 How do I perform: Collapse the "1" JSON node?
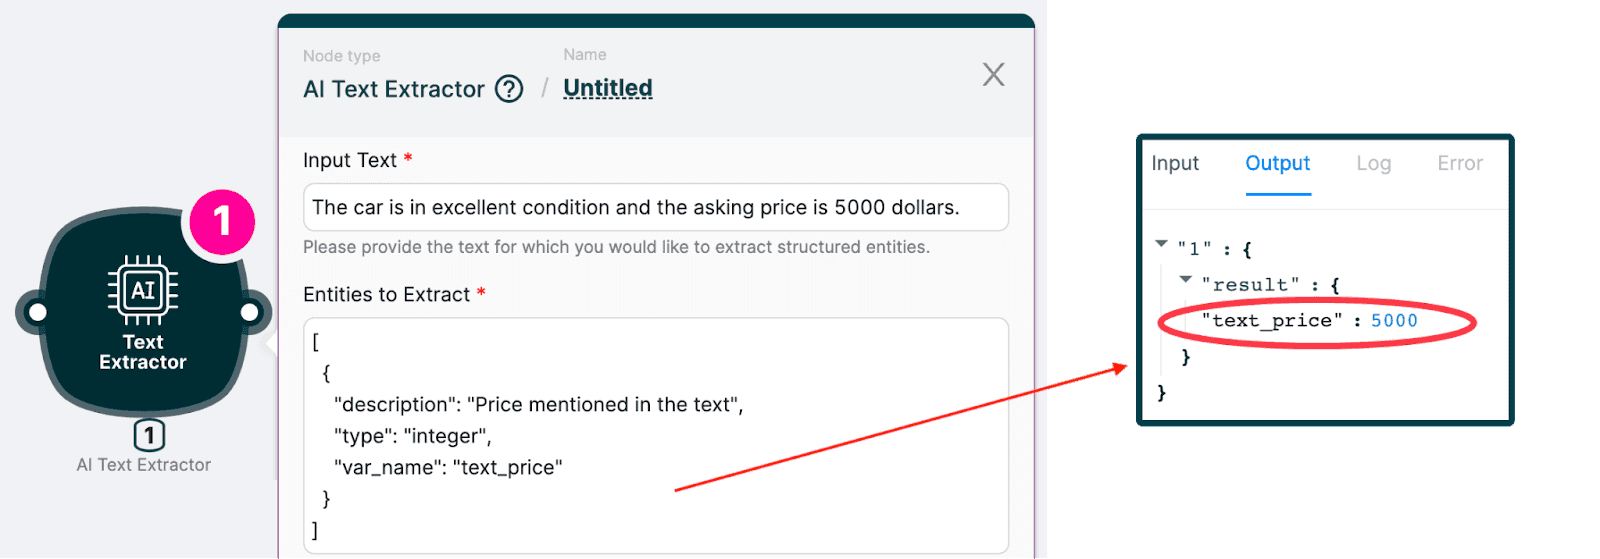click(1161, 243)
